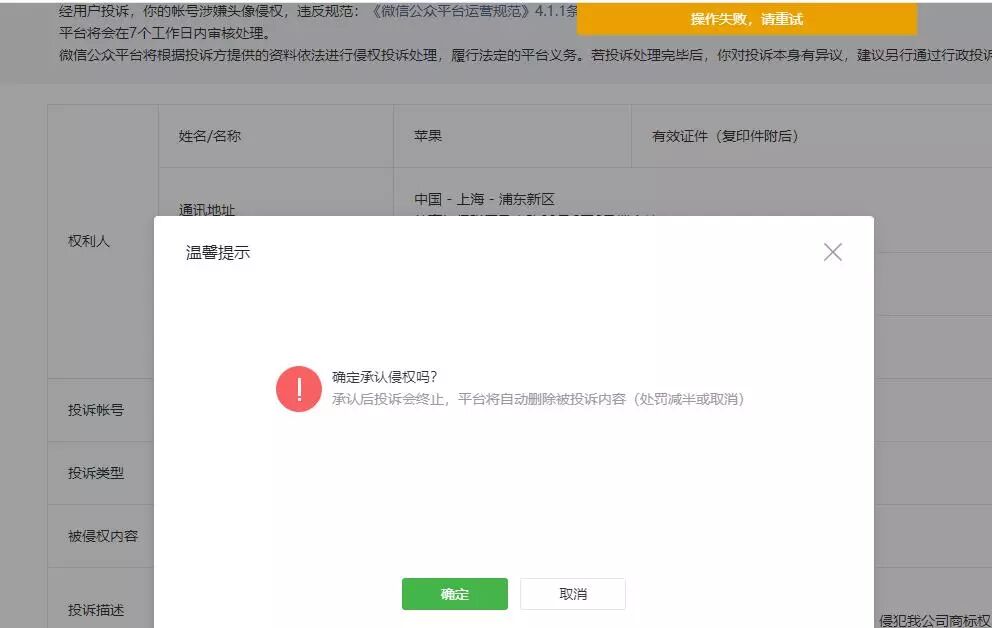Click the orange 操作失败，请重试 notification banner

pos(747,19)
